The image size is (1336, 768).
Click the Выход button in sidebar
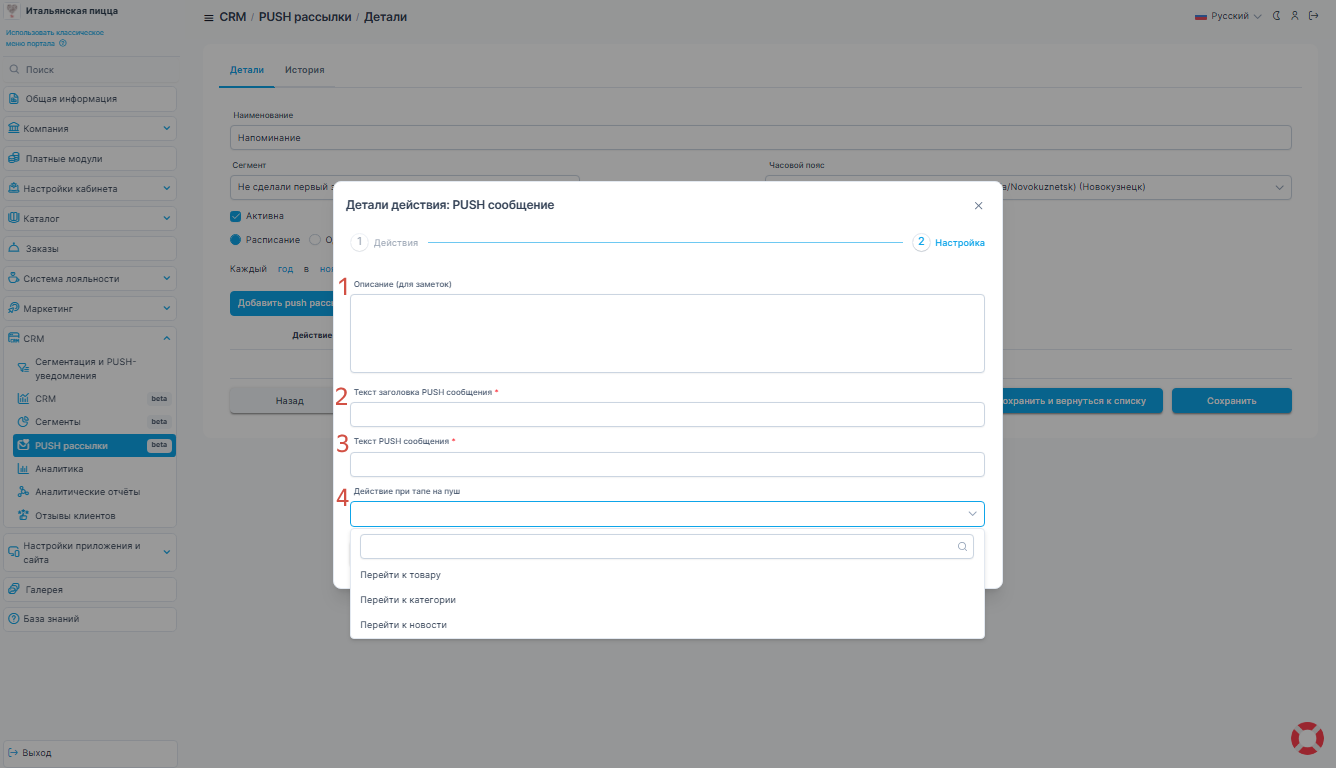[90, 753]
